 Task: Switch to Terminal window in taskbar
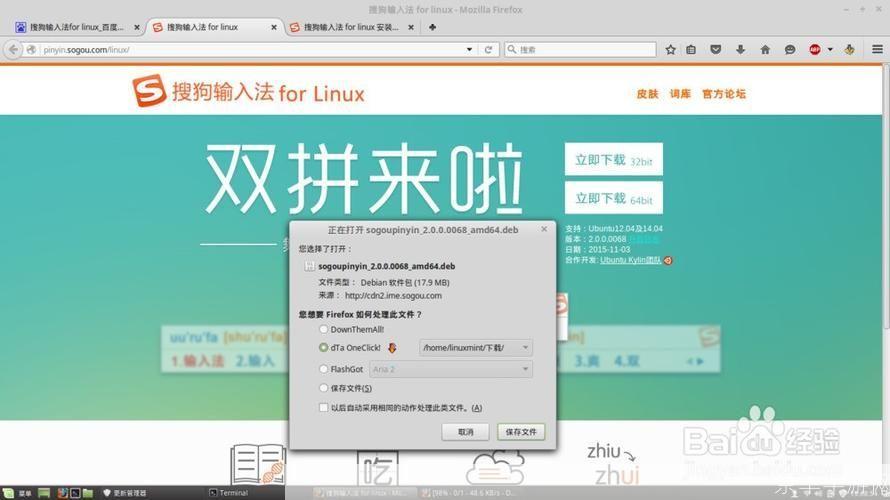tap(229, 493)
